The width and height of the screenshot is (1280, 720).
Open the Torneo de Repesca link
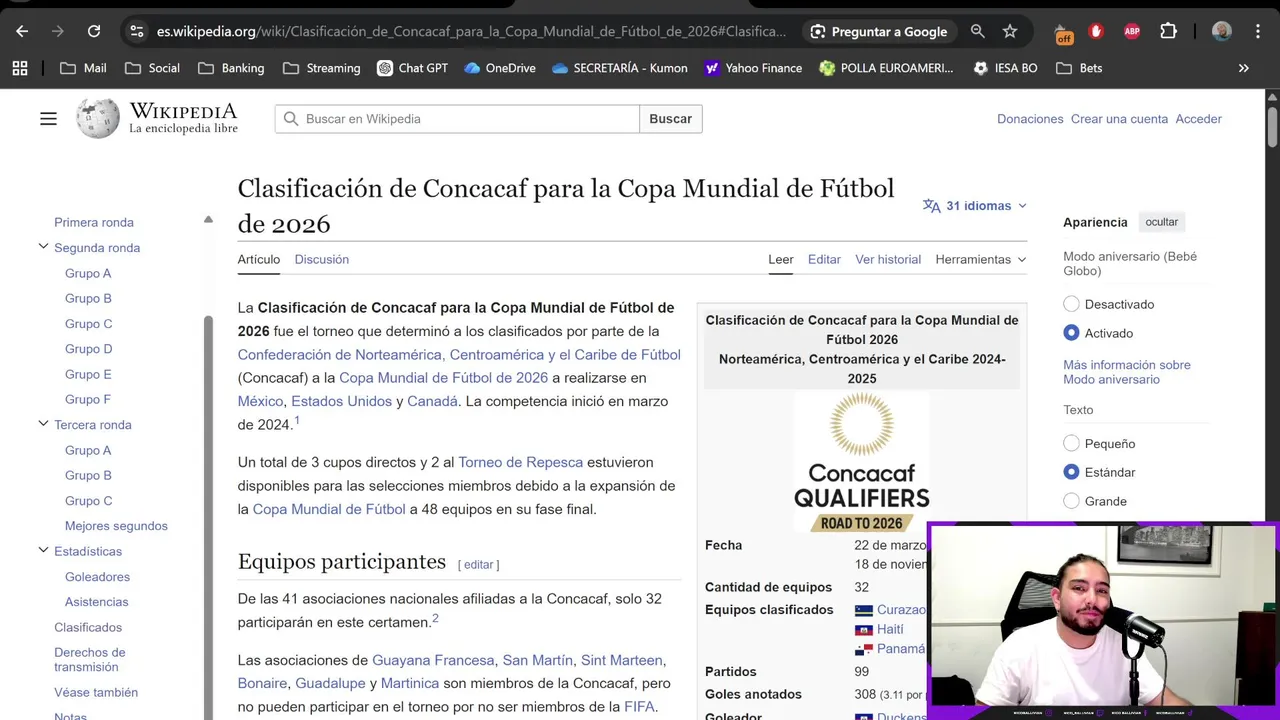[520, 462]
